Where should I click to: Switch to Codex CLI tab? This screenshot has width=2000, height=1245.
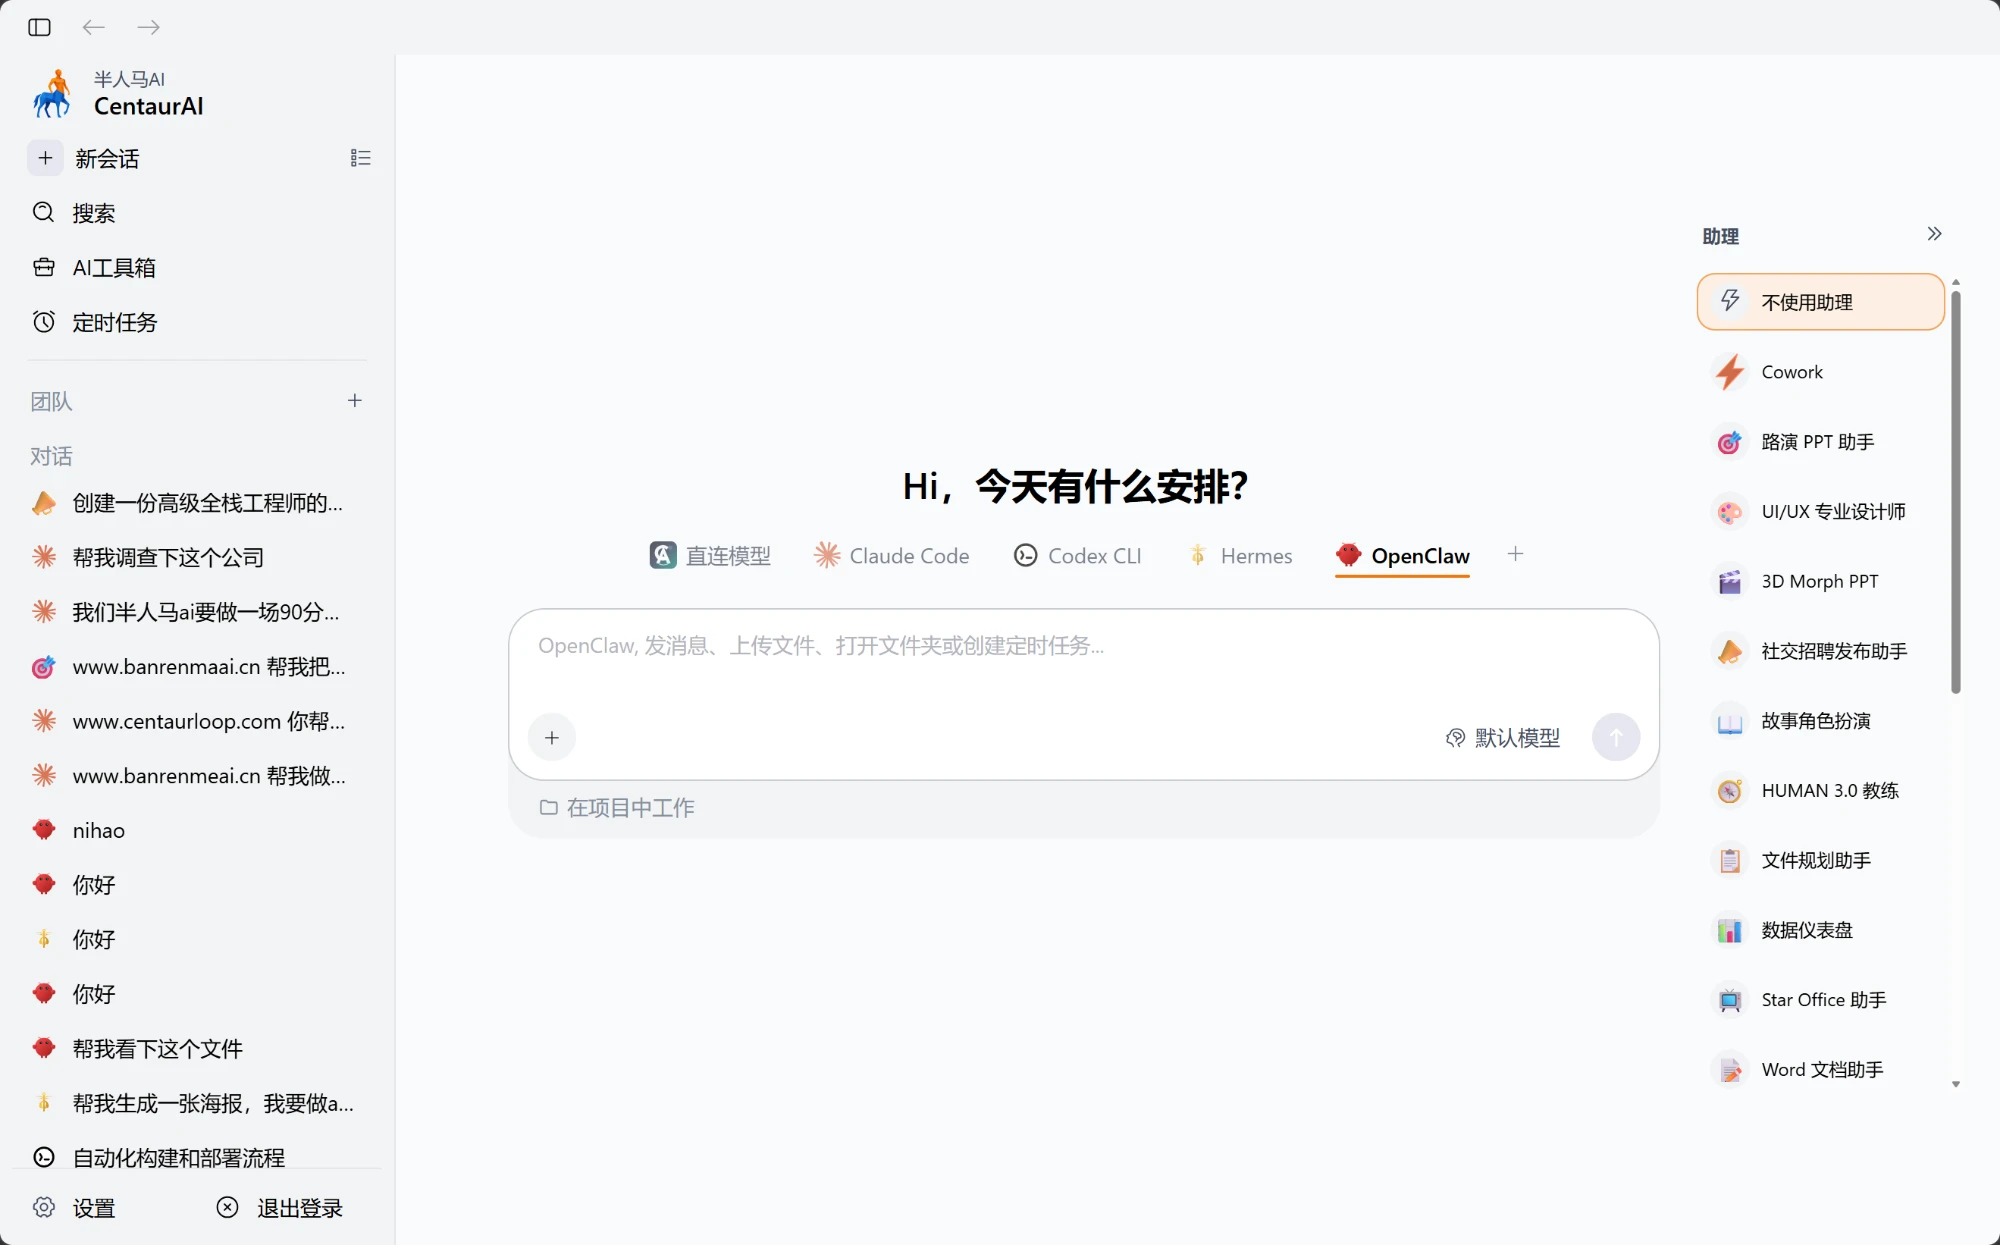click(x=1078, y=556)
